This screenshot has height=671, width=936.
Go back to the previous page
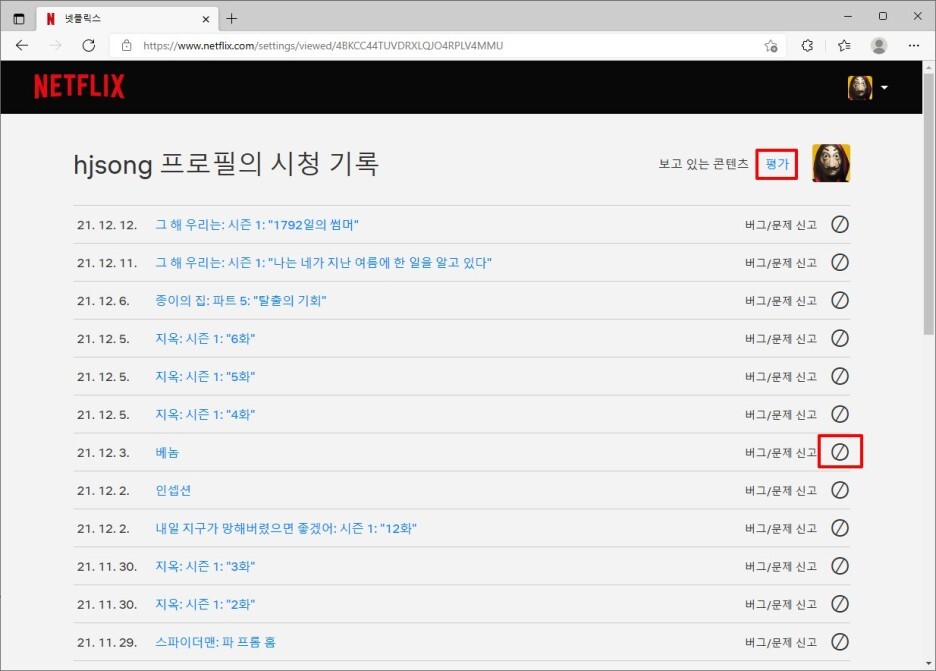22,45
